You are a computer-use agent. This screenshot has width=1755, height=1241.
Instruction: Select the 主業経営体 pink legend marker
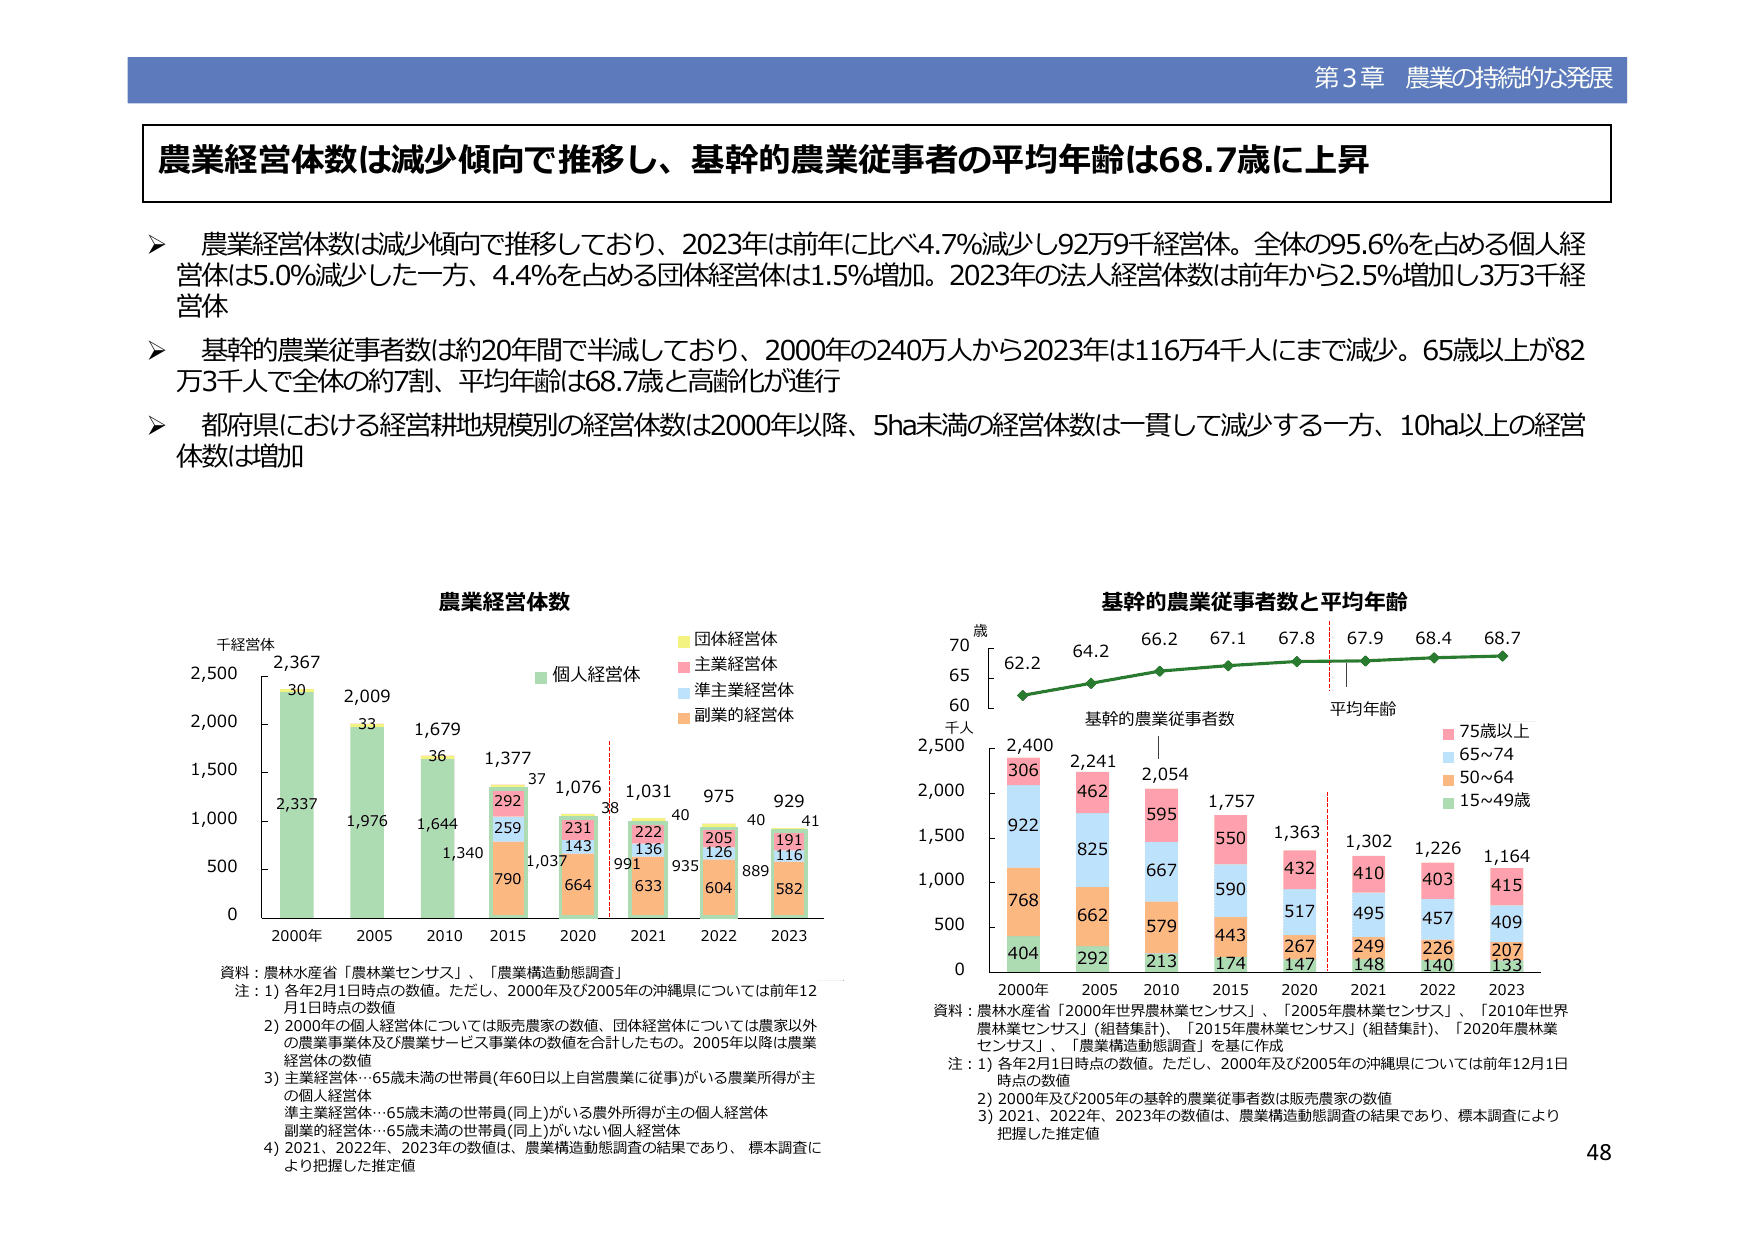coord(686,665)
